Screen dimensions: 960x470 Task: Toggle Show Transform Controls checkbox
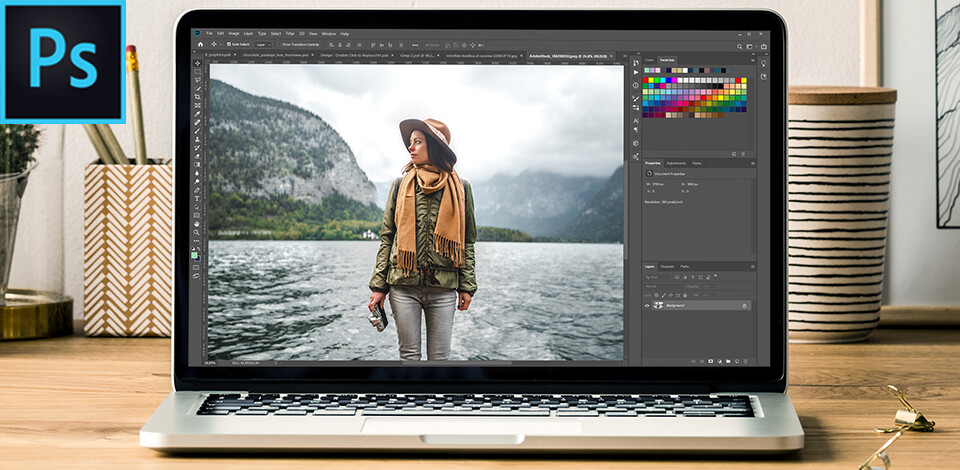point(279,45)
